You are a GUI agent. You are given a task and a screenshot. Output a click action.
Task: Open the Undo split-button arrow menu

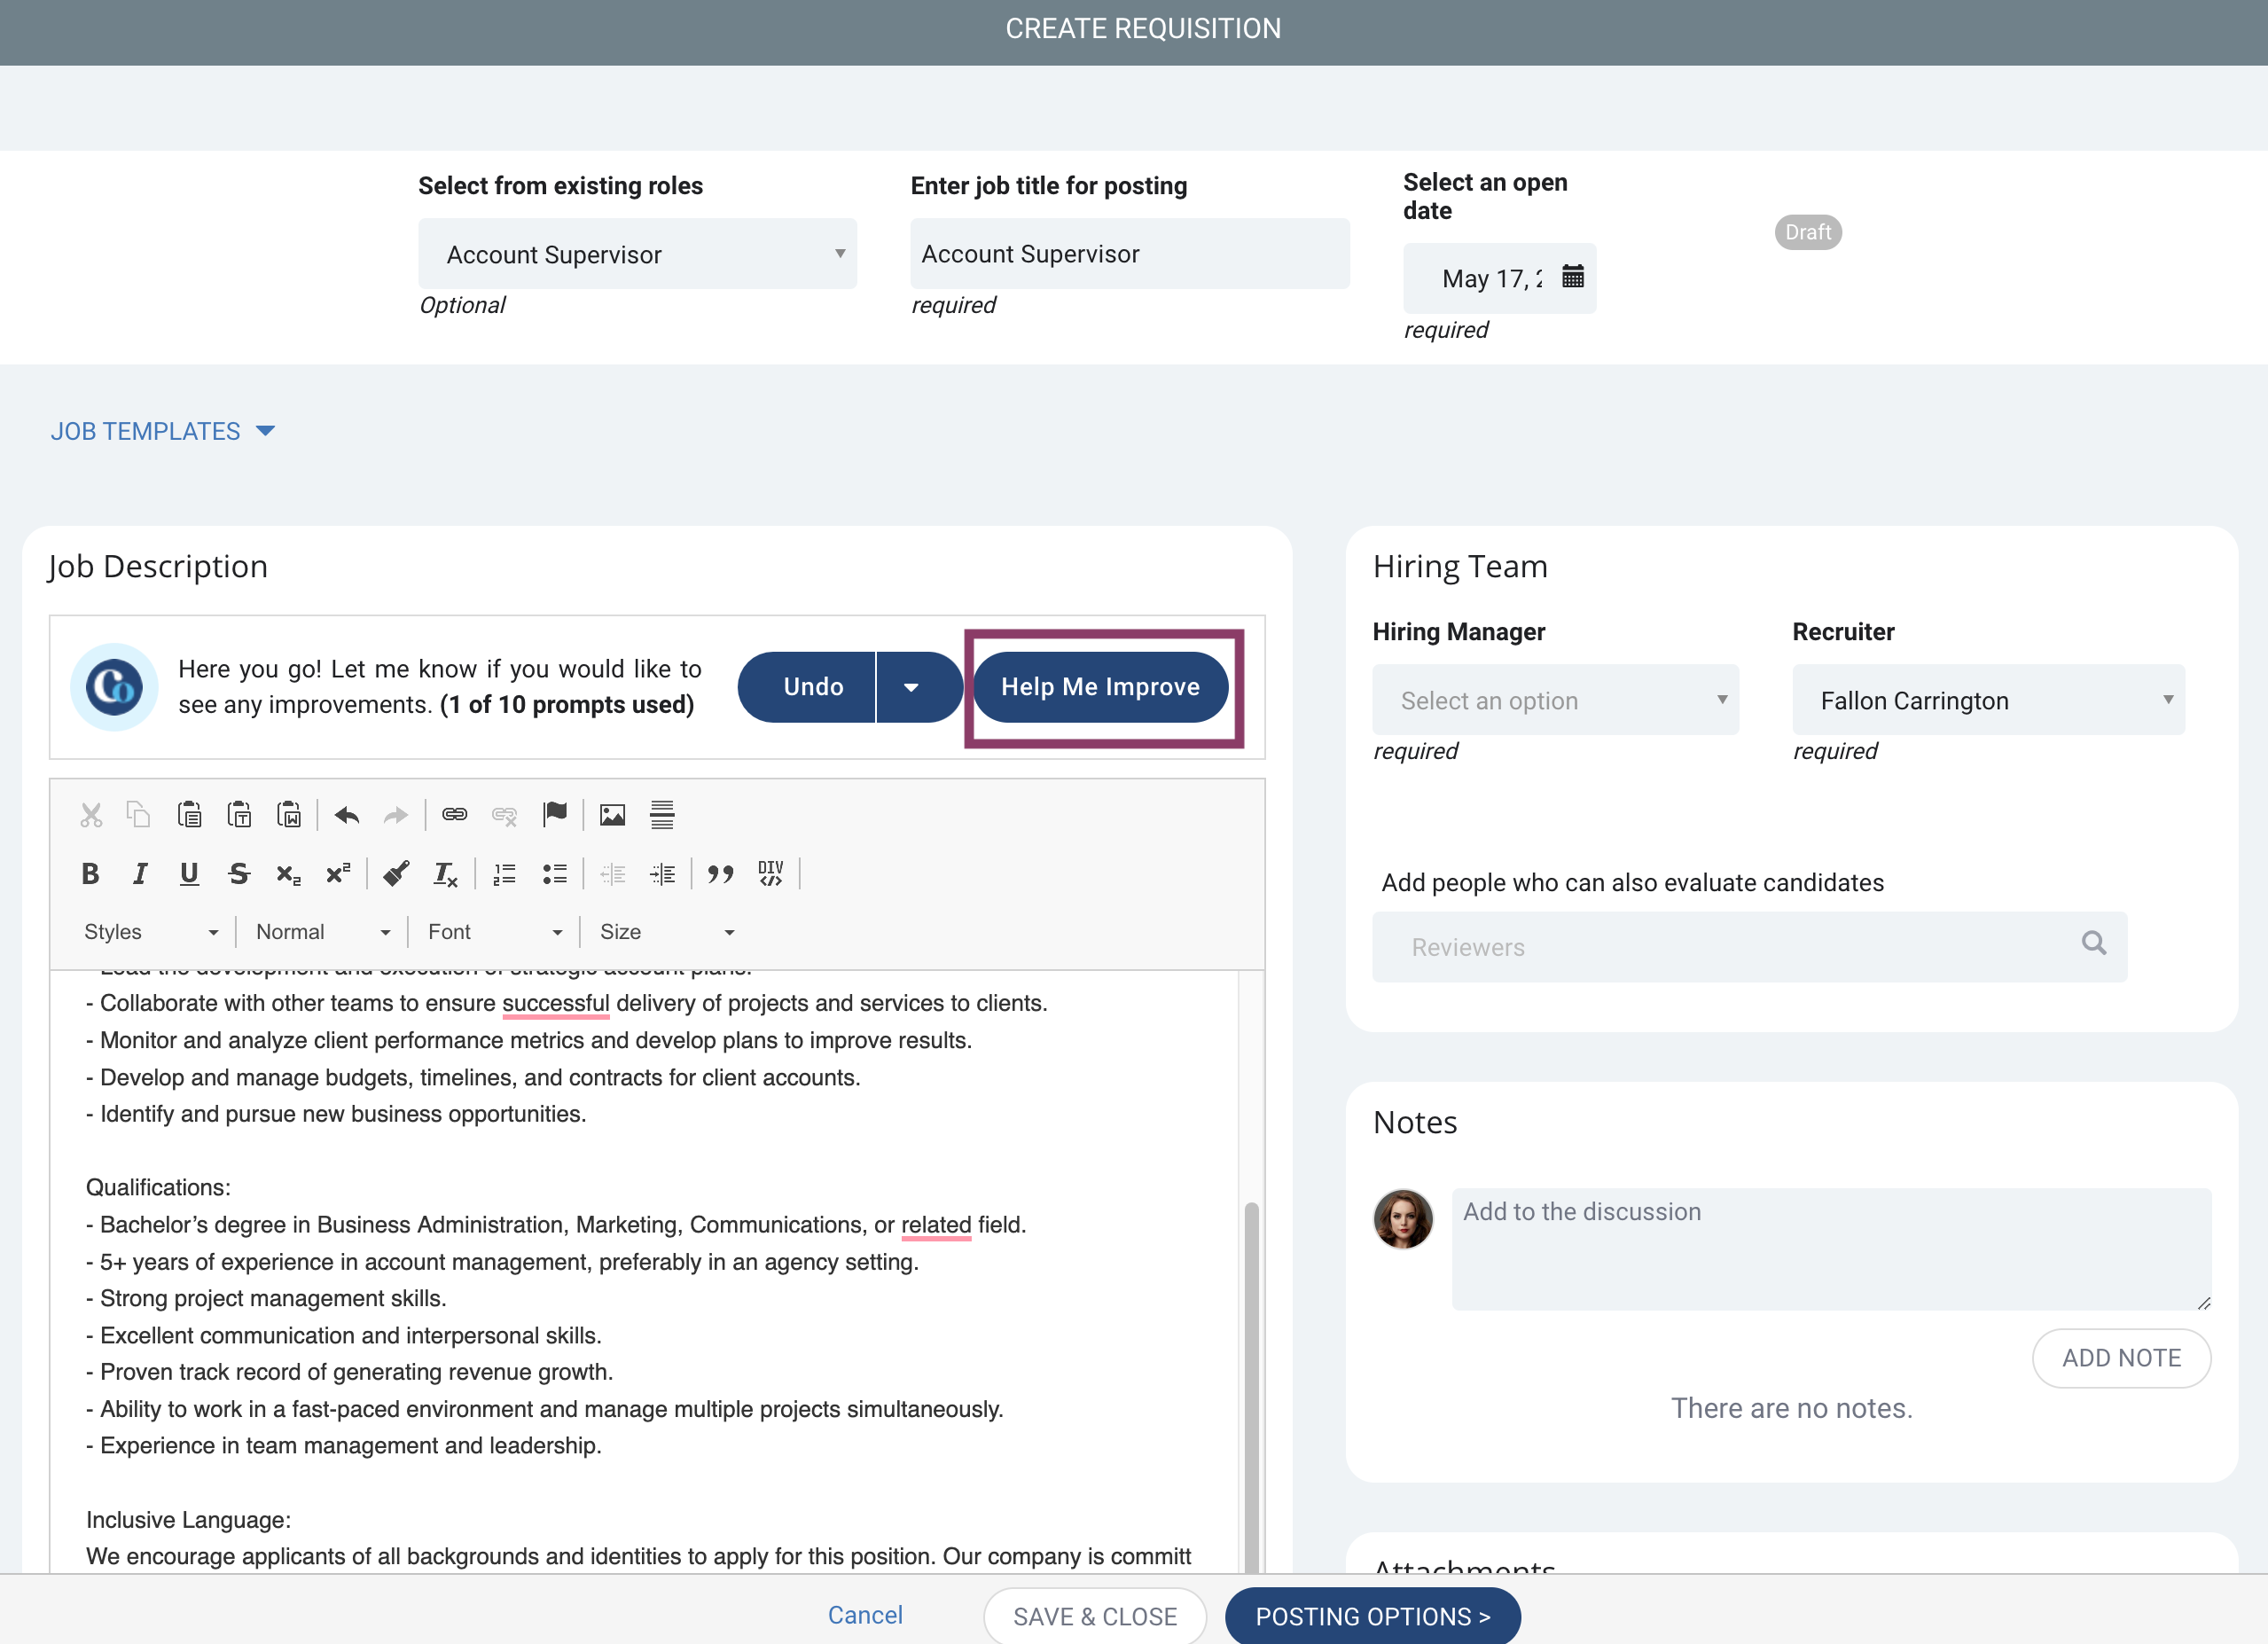[x=911, y=687]
